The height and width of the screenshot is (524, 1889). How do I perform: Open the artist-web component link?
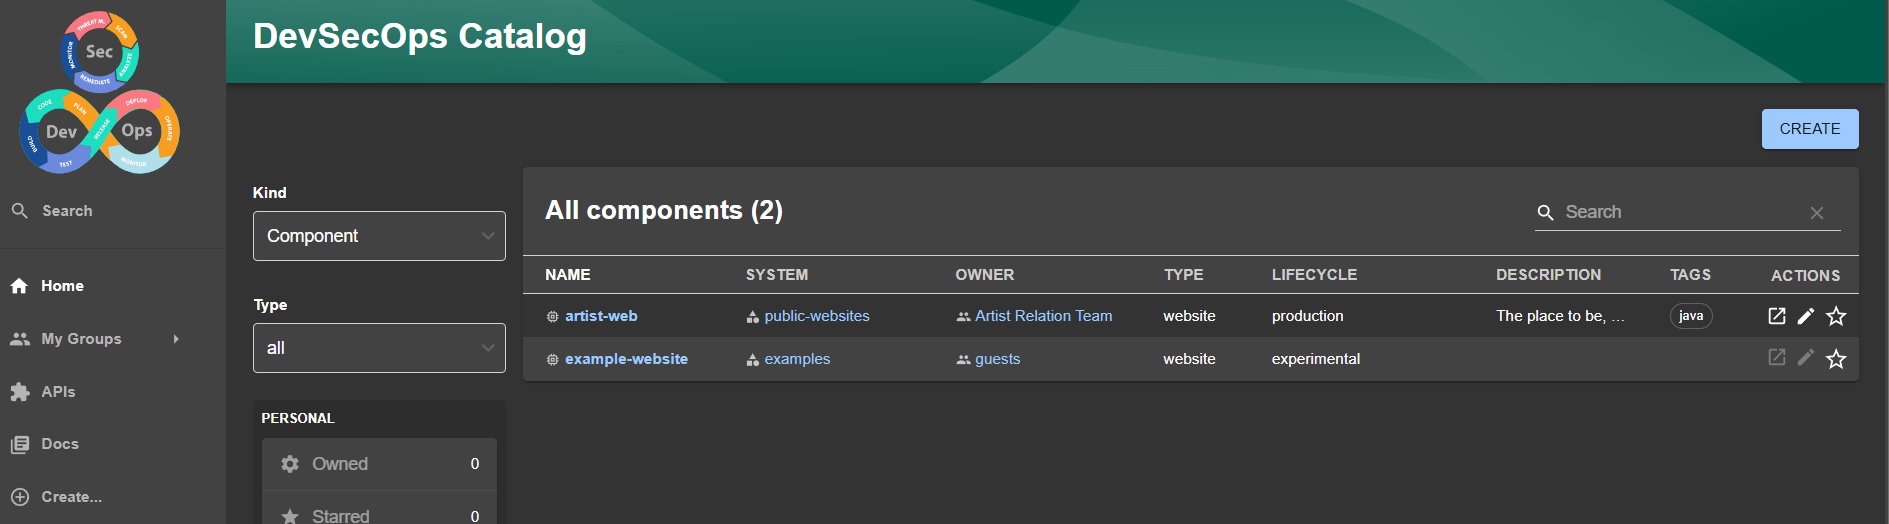[x=601, y=316]
